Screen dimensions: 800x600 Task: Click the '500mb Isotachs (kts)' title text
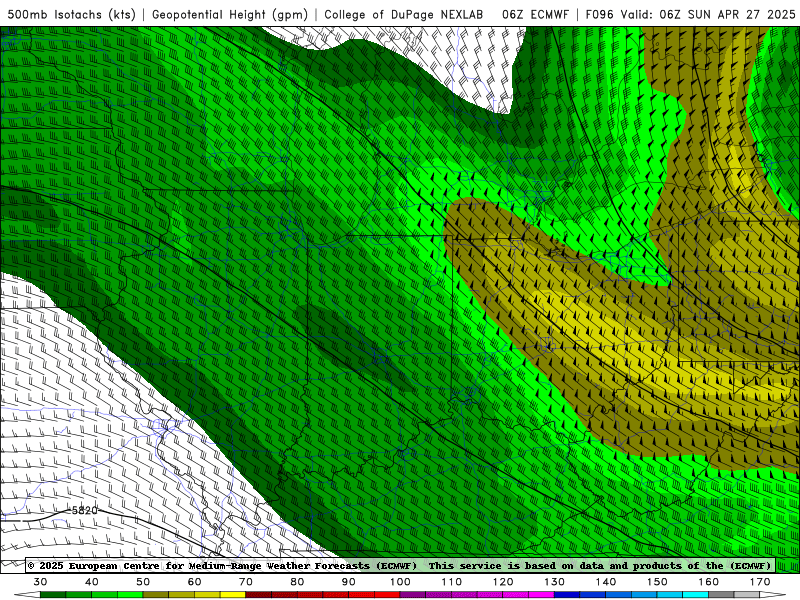pos(71,15)
